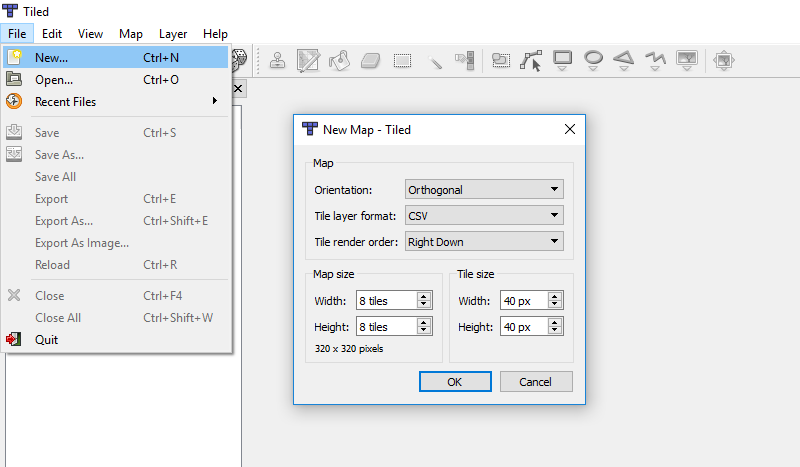
Task: Increase map width with the up arrow
Action: (423, 296)
